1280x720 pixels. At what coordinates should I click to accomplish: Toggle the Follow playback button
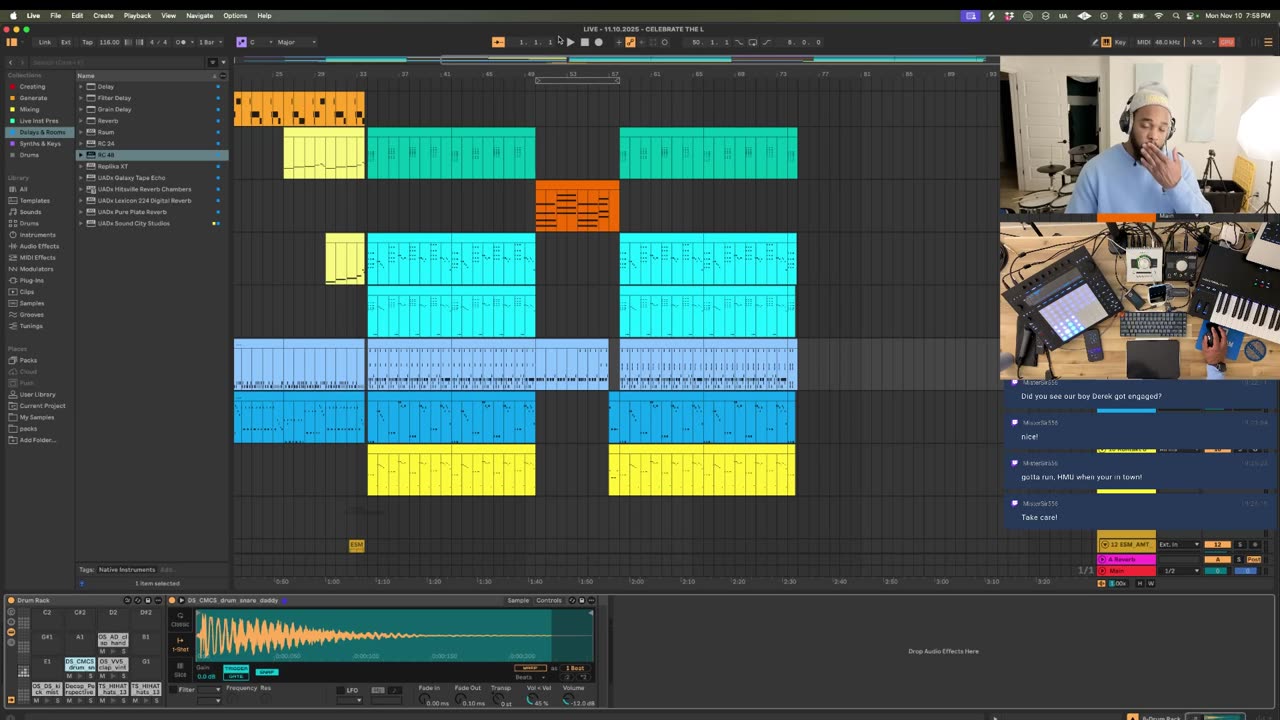498,42
